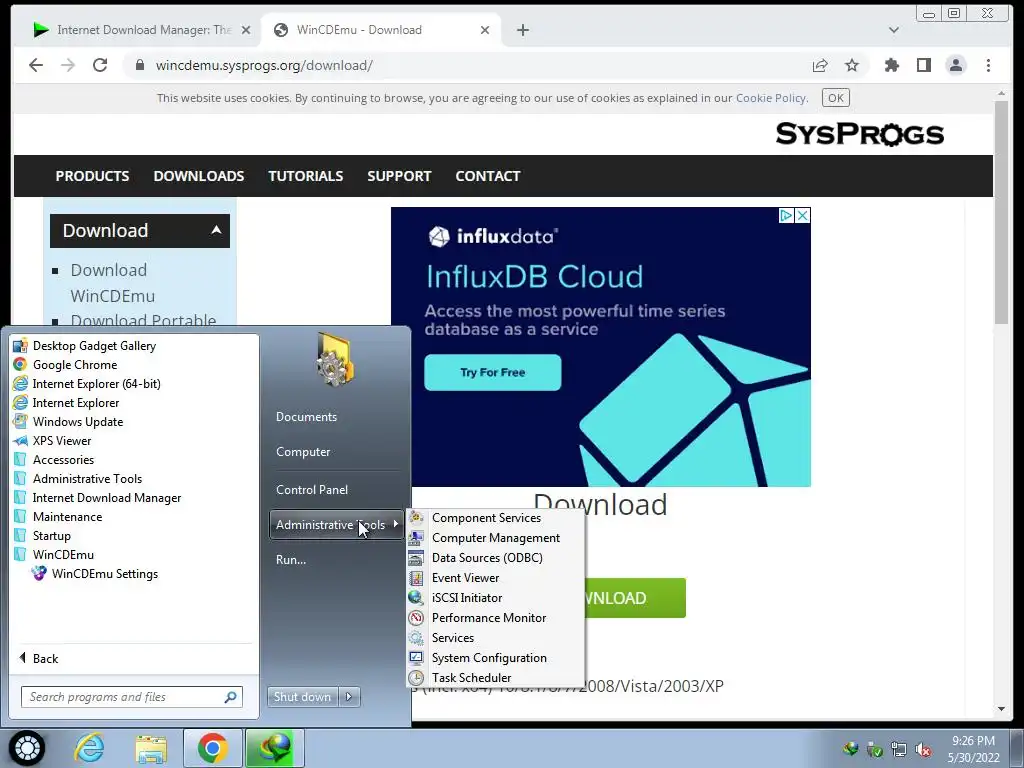Collapse the WinCDEmu folder
The width and height of the screenshot is (1024, 768).
(x=54, y=555)
